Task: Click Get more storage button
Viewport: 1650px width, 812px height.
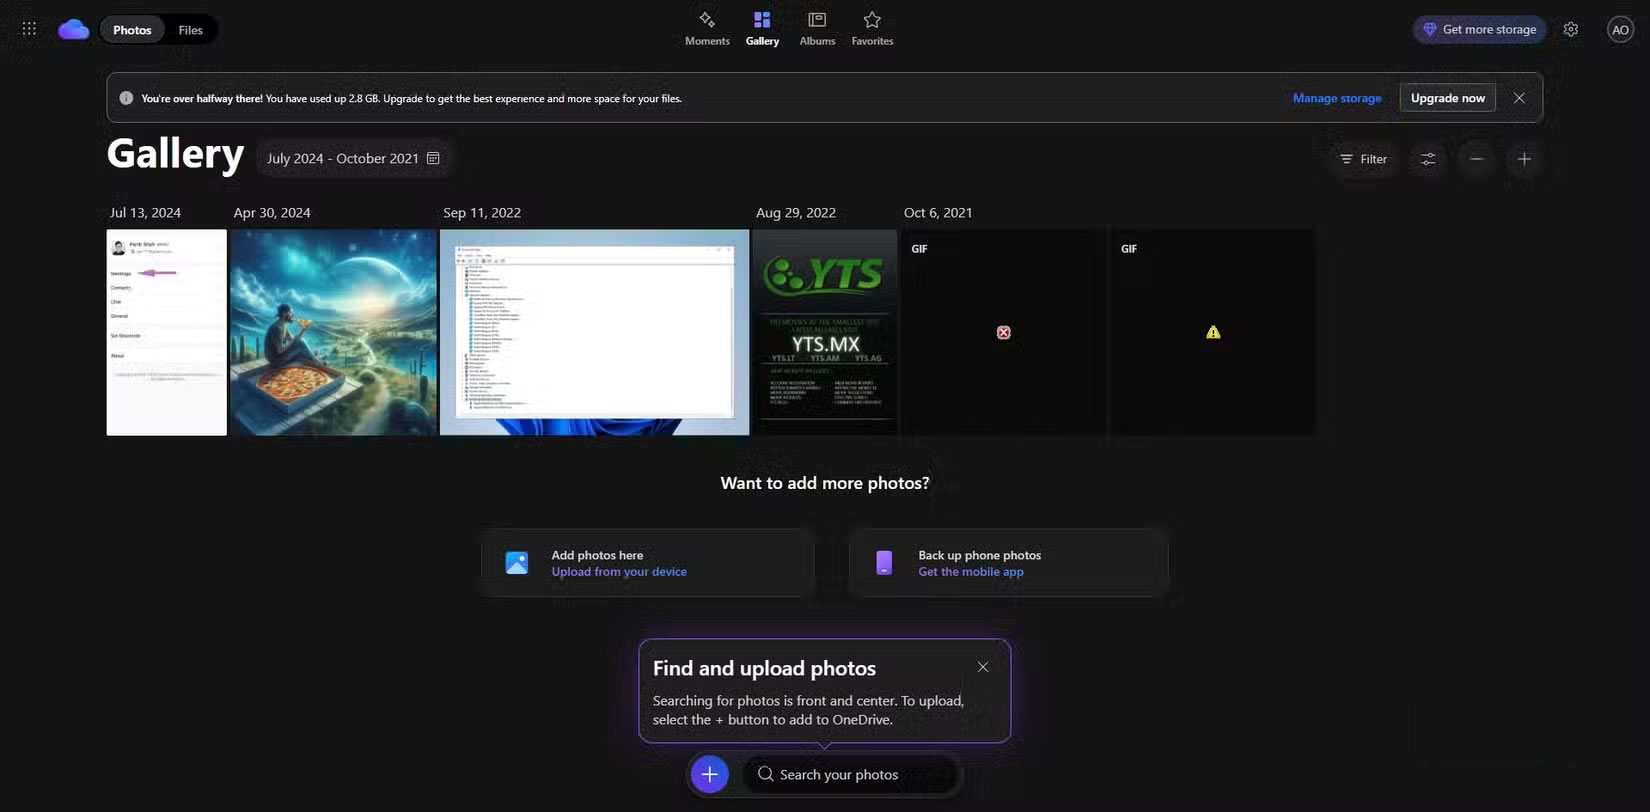Action: coord(1480,29)
